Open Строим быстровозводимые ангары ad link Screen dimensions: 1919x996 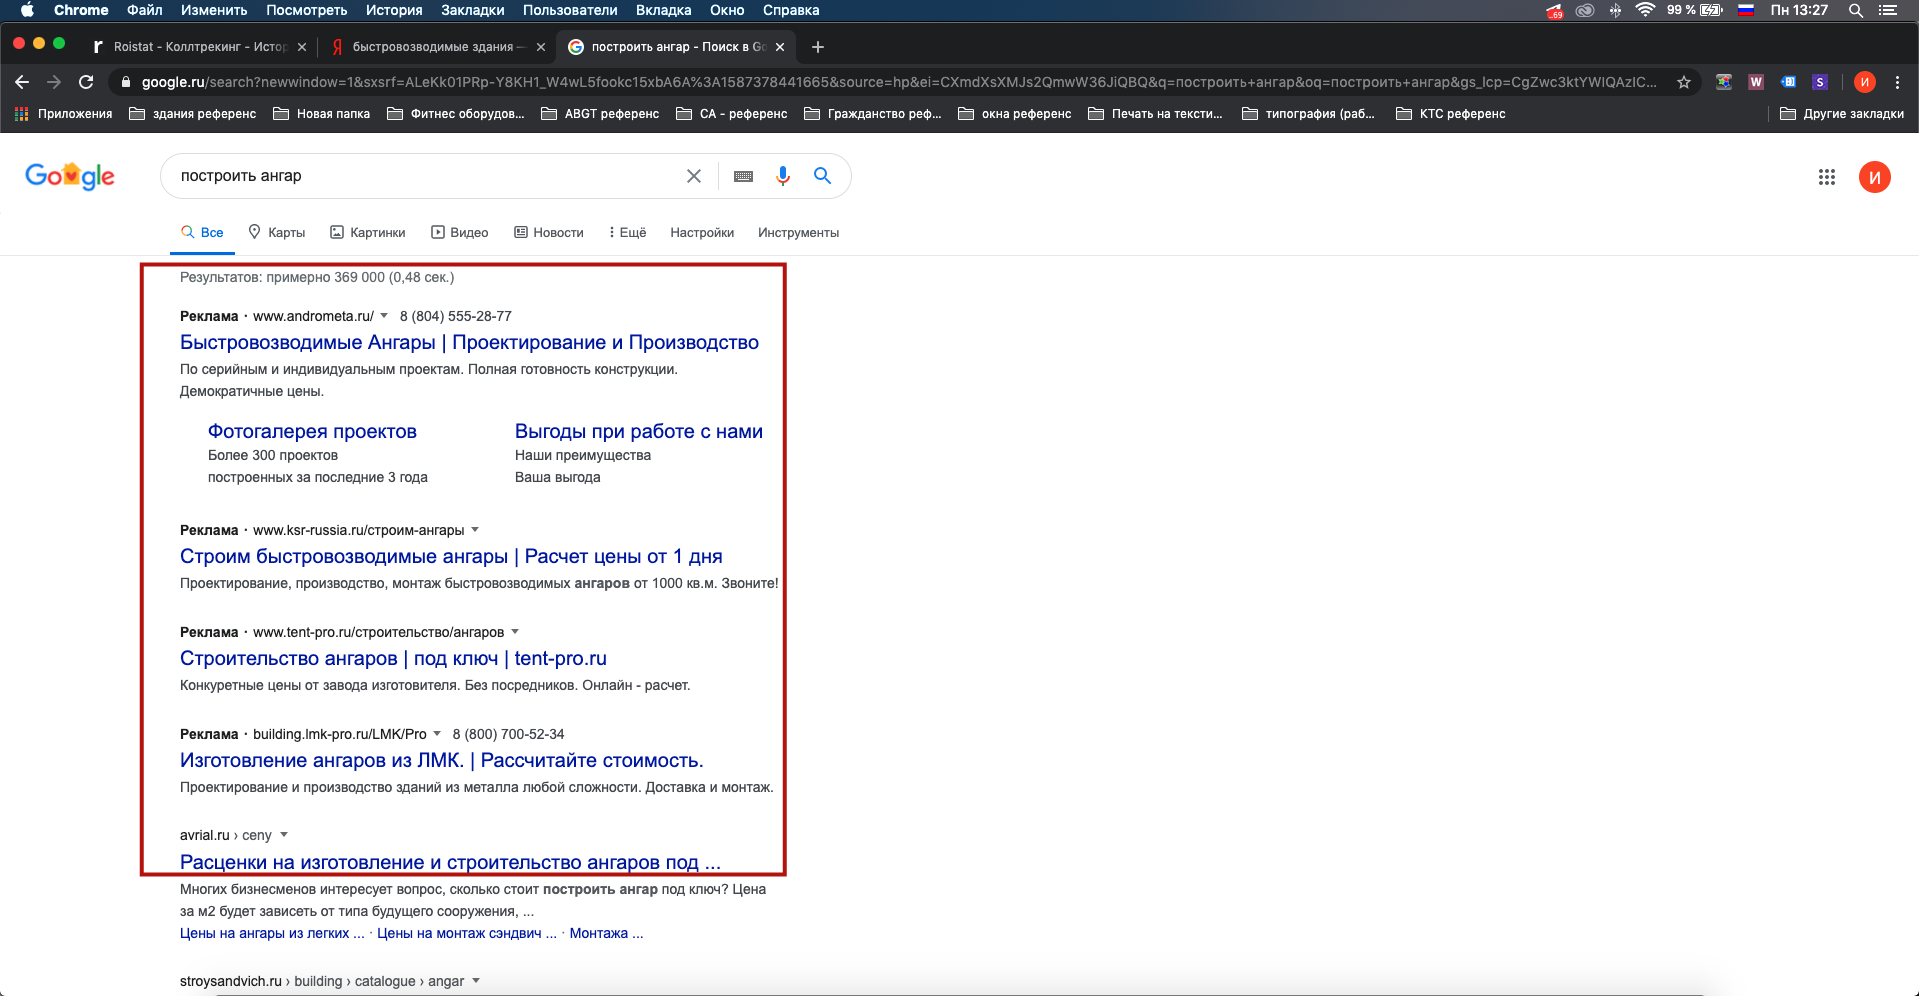[x=451, y=557]
